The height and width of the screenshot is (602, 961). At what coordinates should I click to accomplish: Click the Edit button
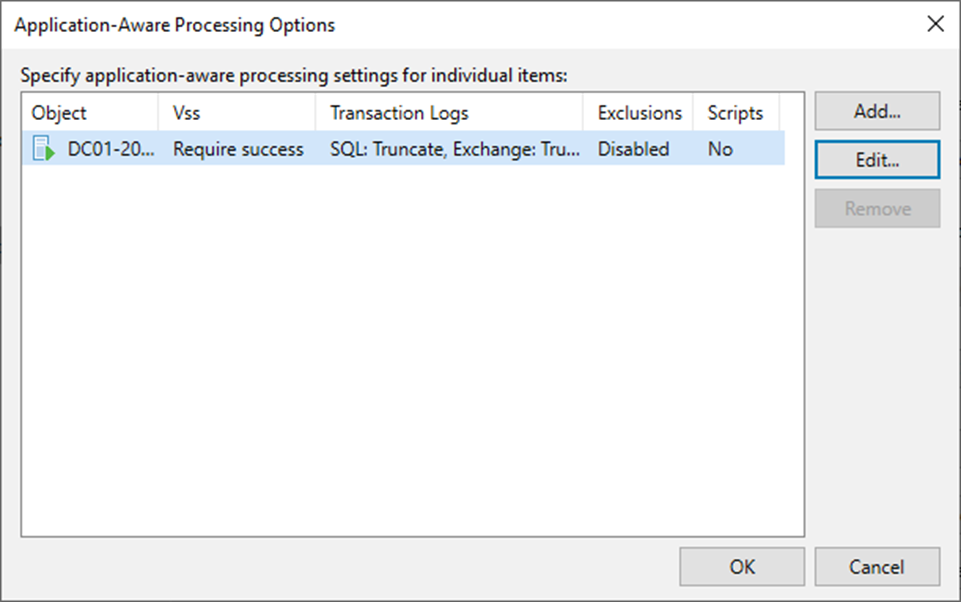(x=877, y=159)
